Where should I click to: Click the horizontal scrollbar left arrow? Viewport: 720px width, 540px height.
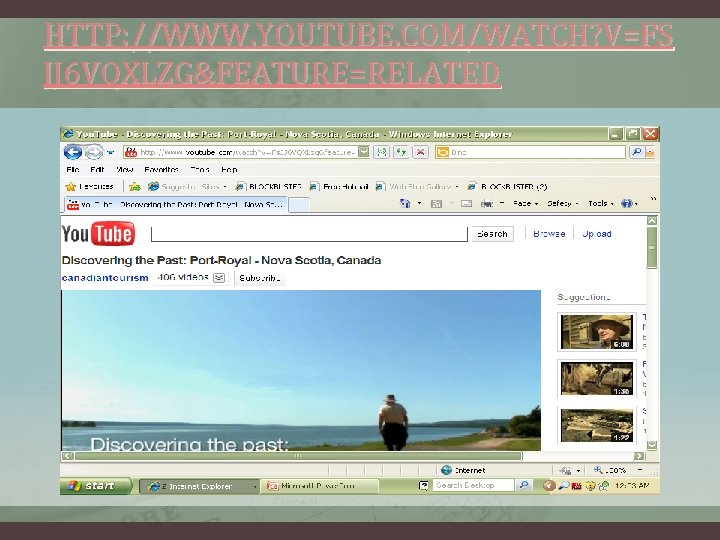(68, 456)
